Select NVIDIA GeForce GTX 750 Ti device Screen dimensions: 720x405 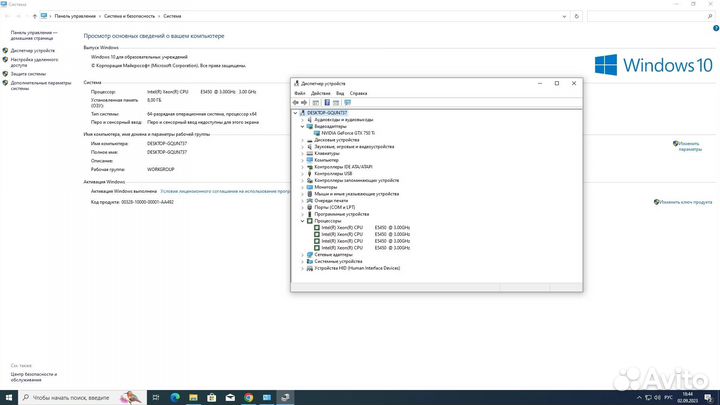pos(348,133)
